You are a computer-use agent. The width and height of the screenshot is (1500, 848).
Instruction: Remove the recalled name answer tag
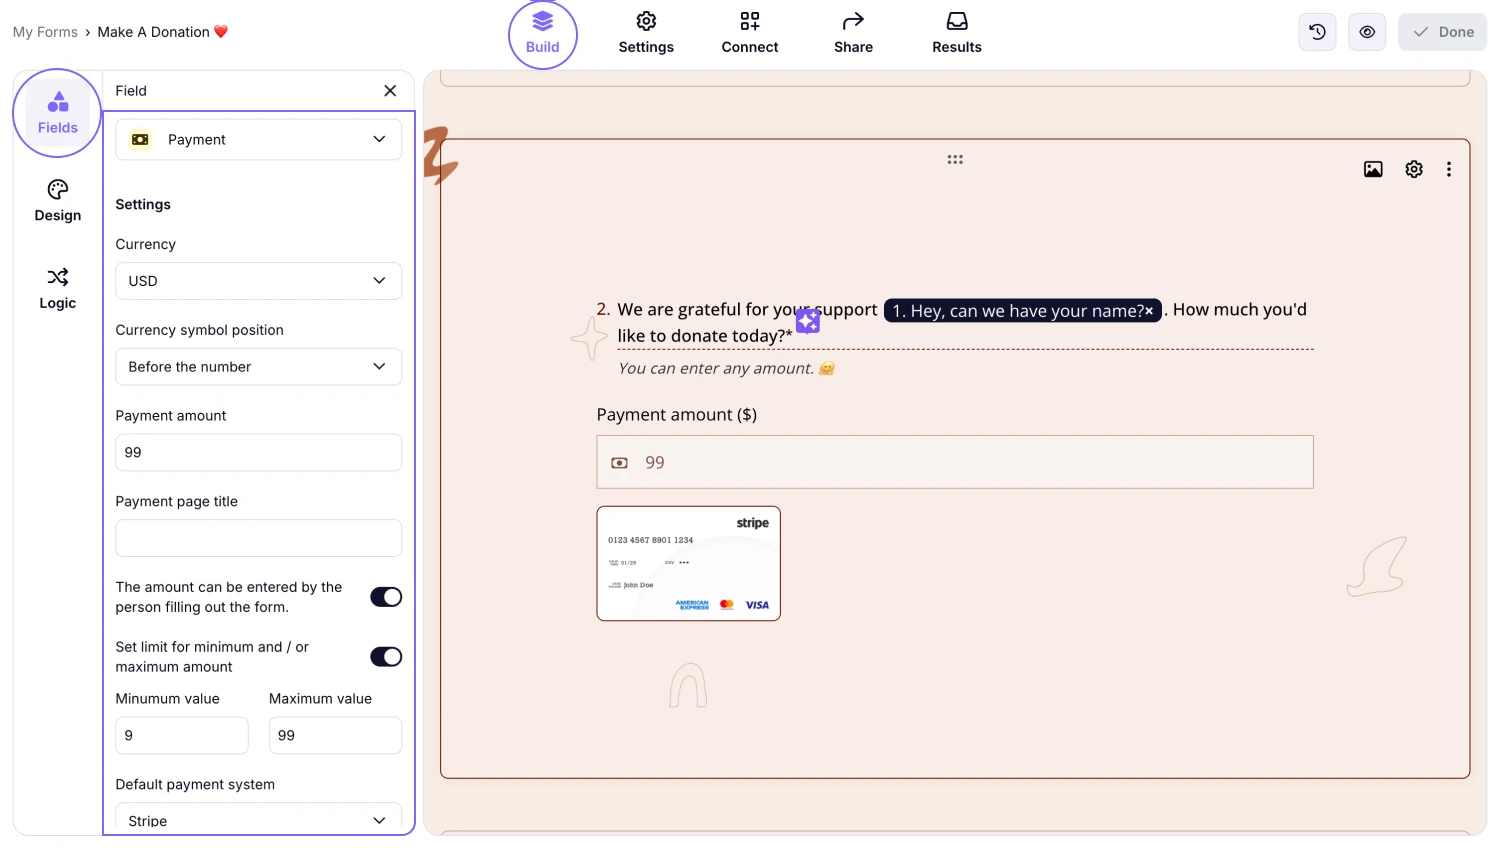point(1149,311)
